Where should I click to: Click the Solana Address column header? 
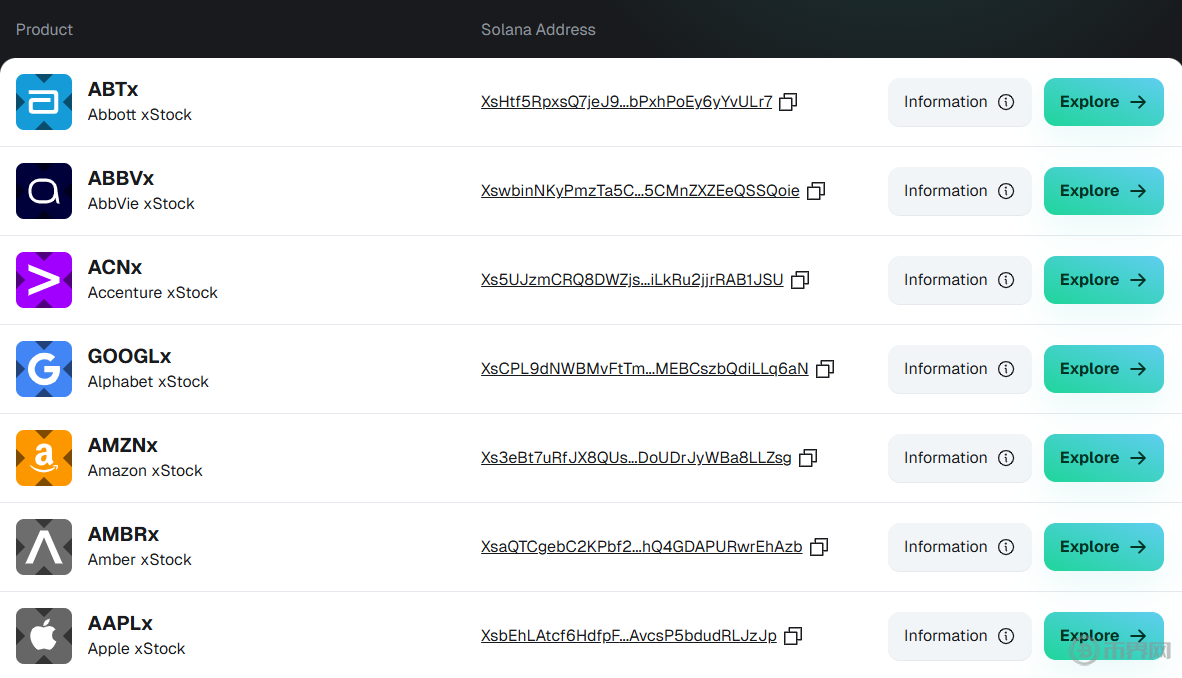pyautogui.click(x=538, y=30)
